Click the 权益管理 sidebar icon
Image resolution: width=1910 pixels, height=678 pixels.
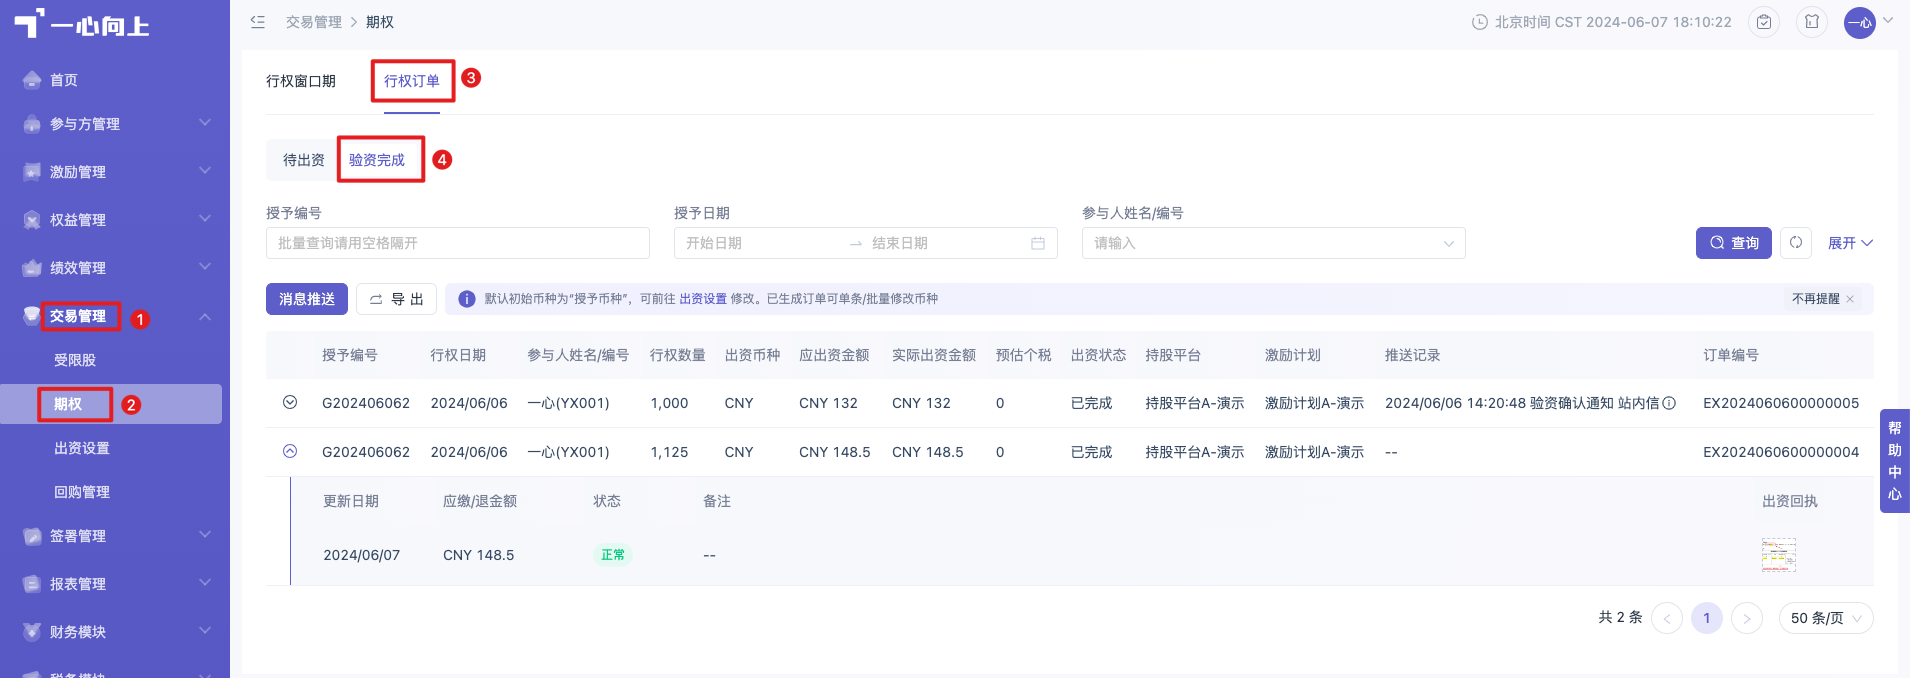[32, 220]
